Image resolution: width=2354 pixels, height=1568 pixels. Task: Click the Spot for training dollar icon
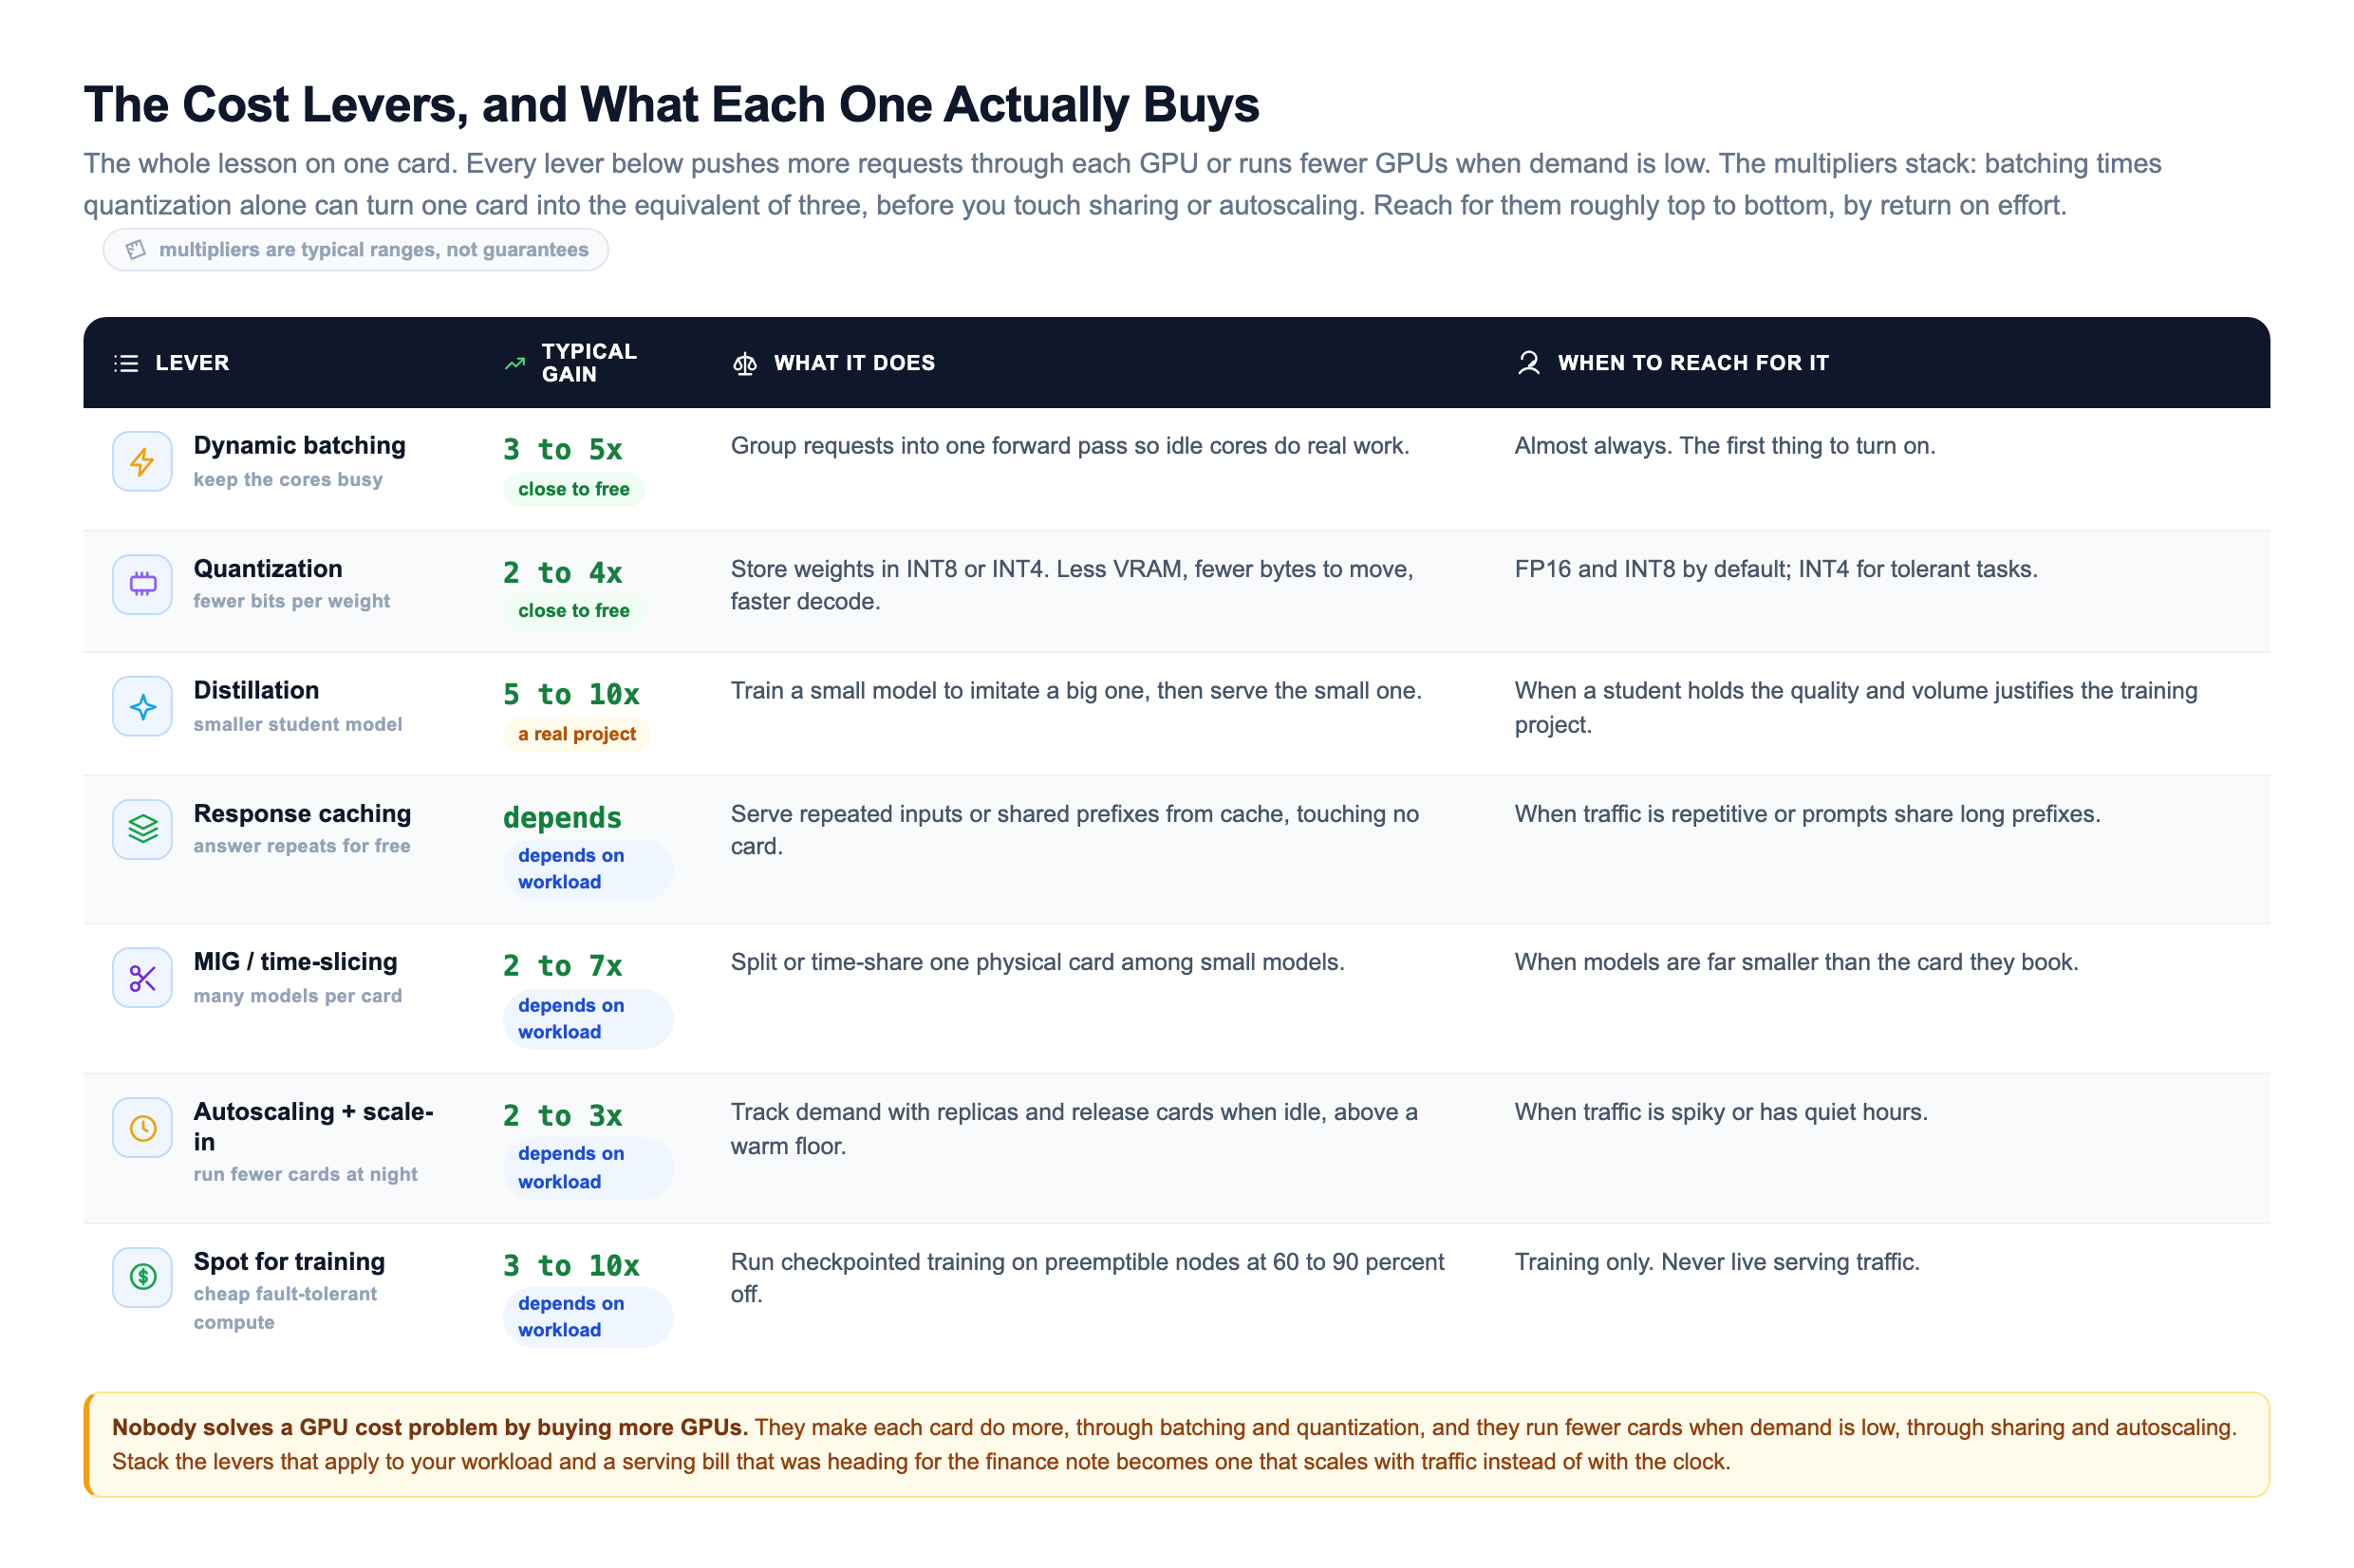pyautogui.click(x=142, y=1277)
